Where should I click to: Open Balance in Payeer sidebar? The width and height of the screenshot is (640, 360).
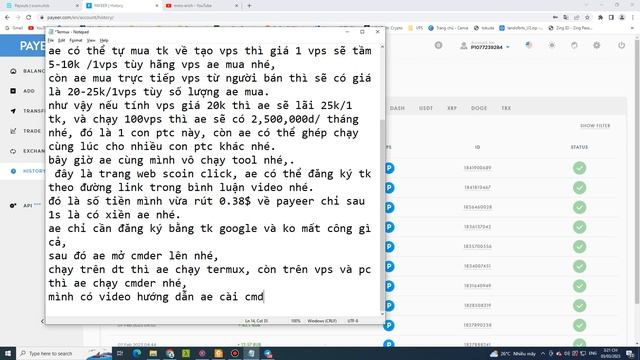(27, 71)
